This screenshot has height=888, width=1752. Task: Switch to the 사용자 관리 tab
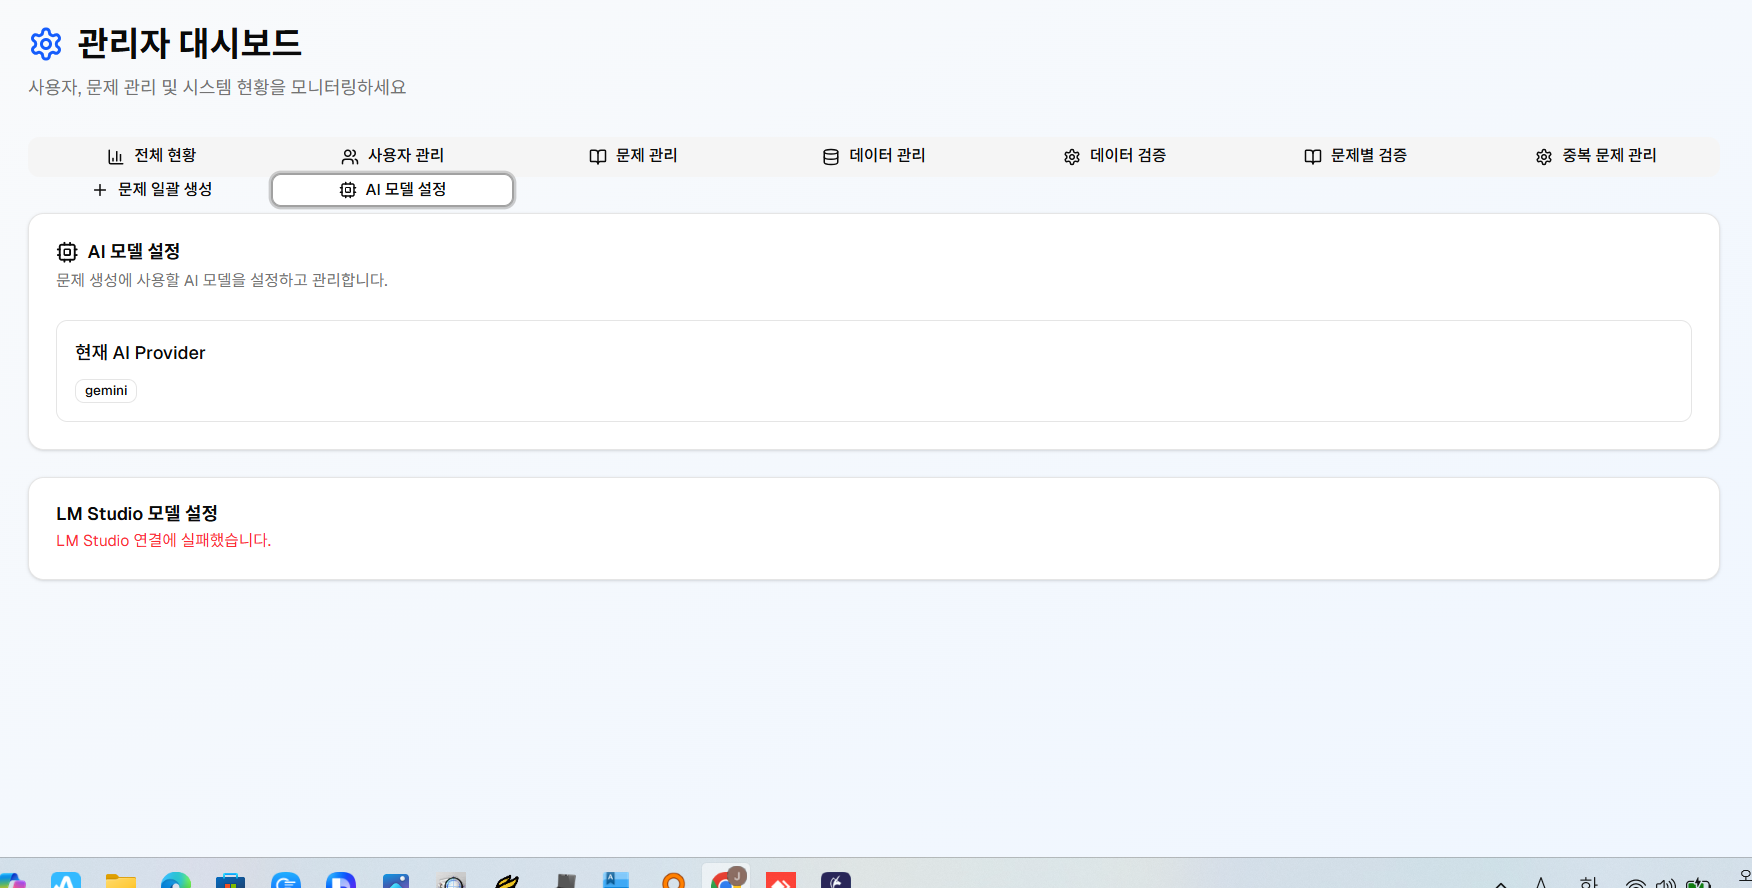click(393, 156)
